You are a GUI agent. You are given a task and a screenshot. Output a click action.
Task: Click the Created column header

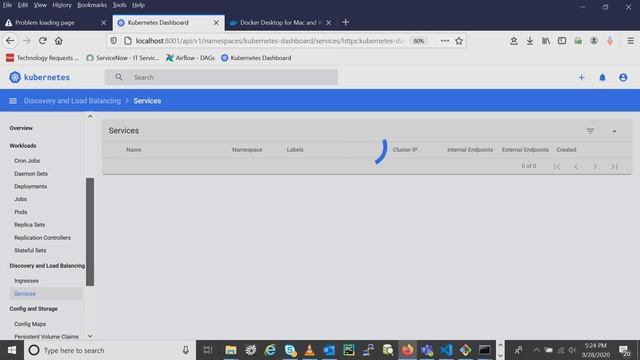click(566, 150)
